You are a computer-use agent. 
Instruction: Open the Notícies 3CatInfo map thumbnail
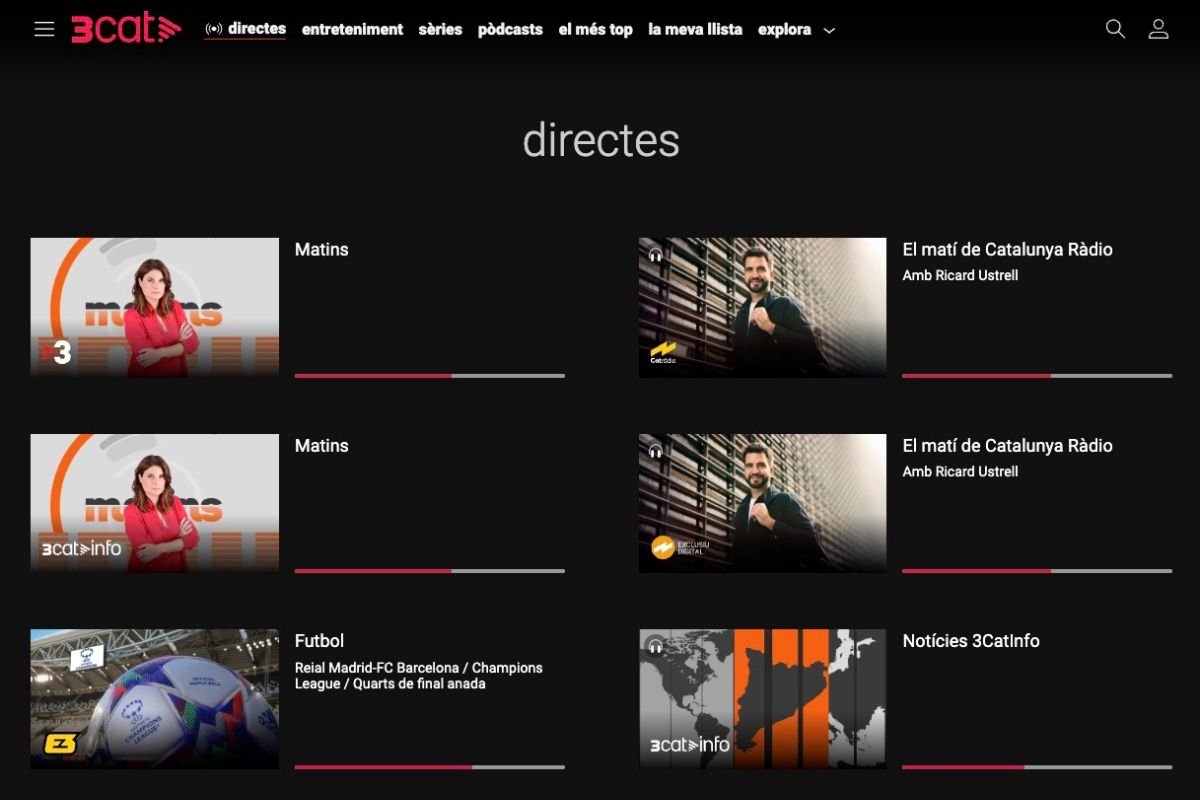[x=762, y=698]
